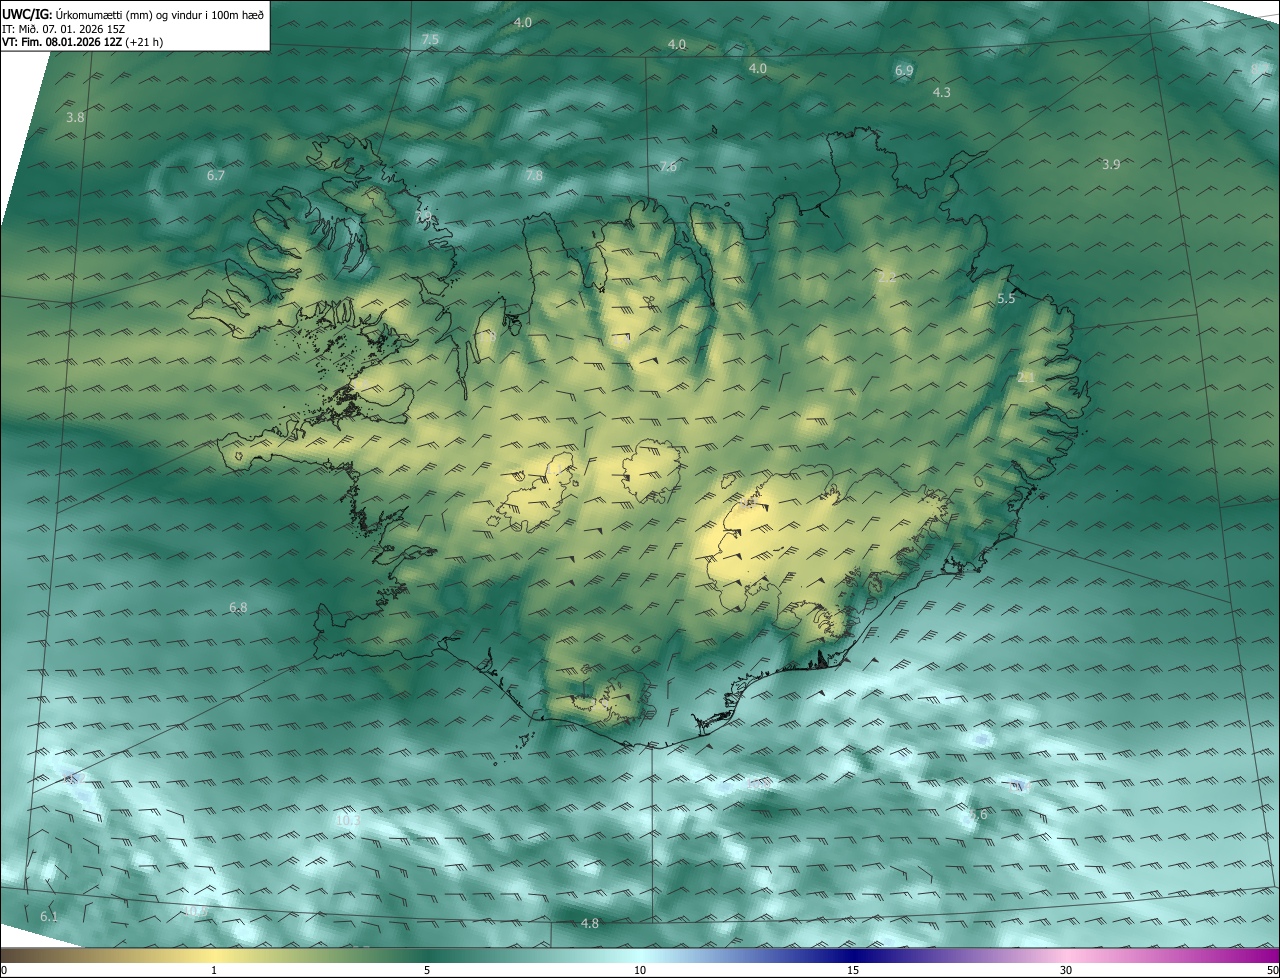Pick the dark blue colorbar segment above tick 15

pyautogui.click(x=853, y=956)
